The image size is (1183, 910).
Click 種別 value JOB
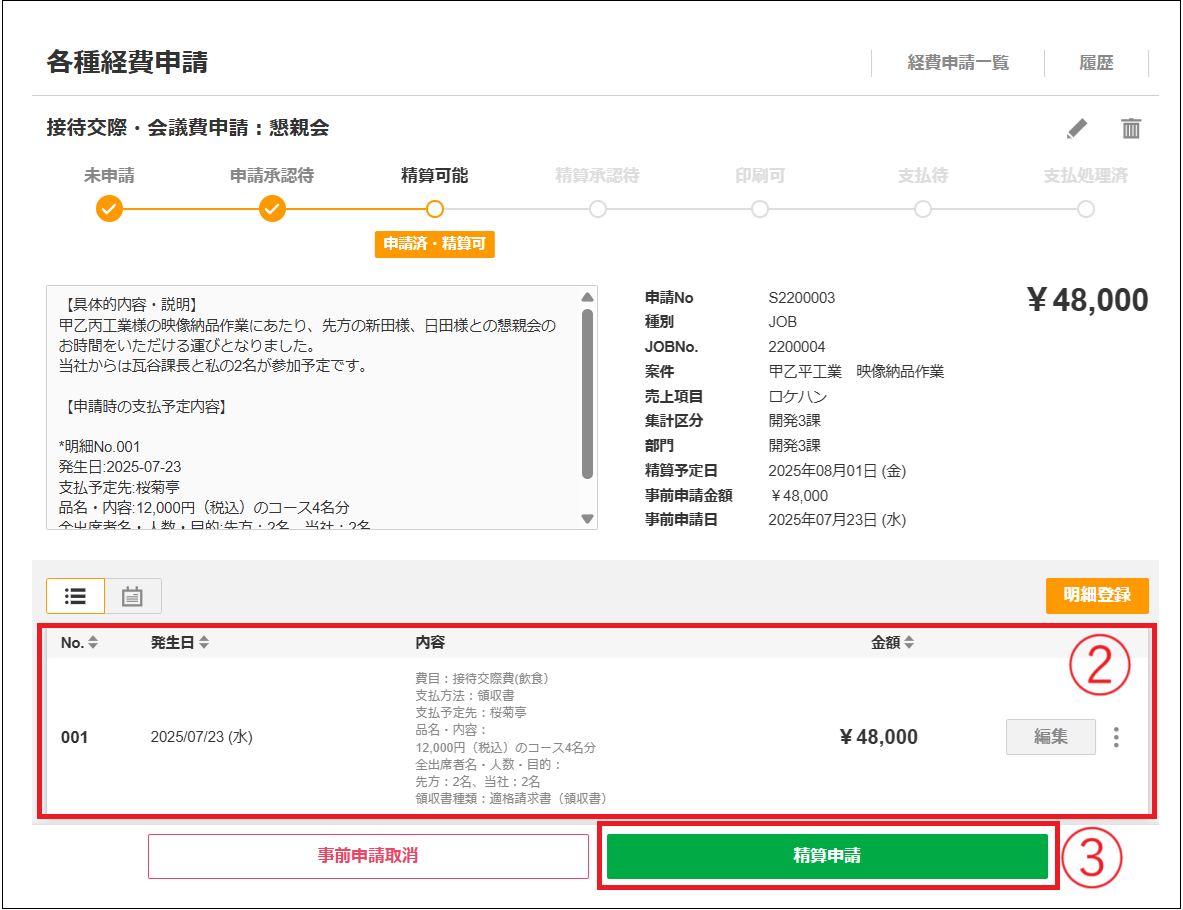coord(782,322)
